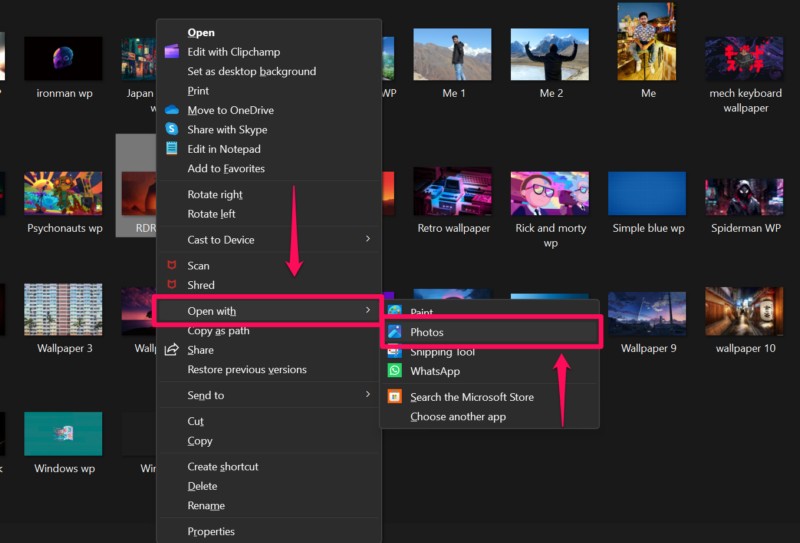Click Choose another app option
The image size is (800, 543).
(x=458, y=417)
